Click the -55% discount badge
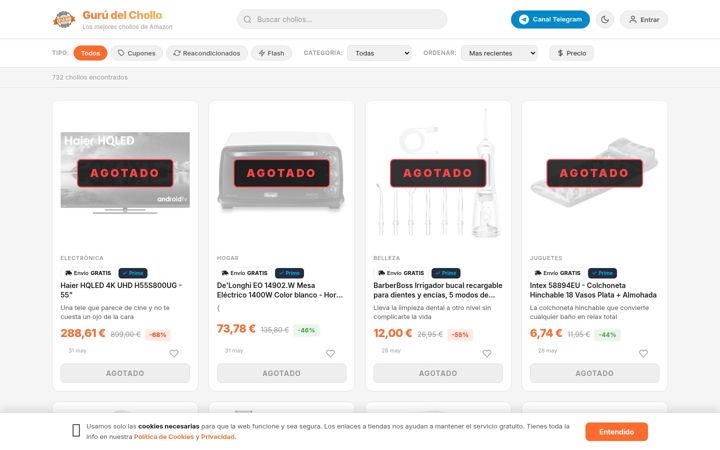 click(460, 335)
